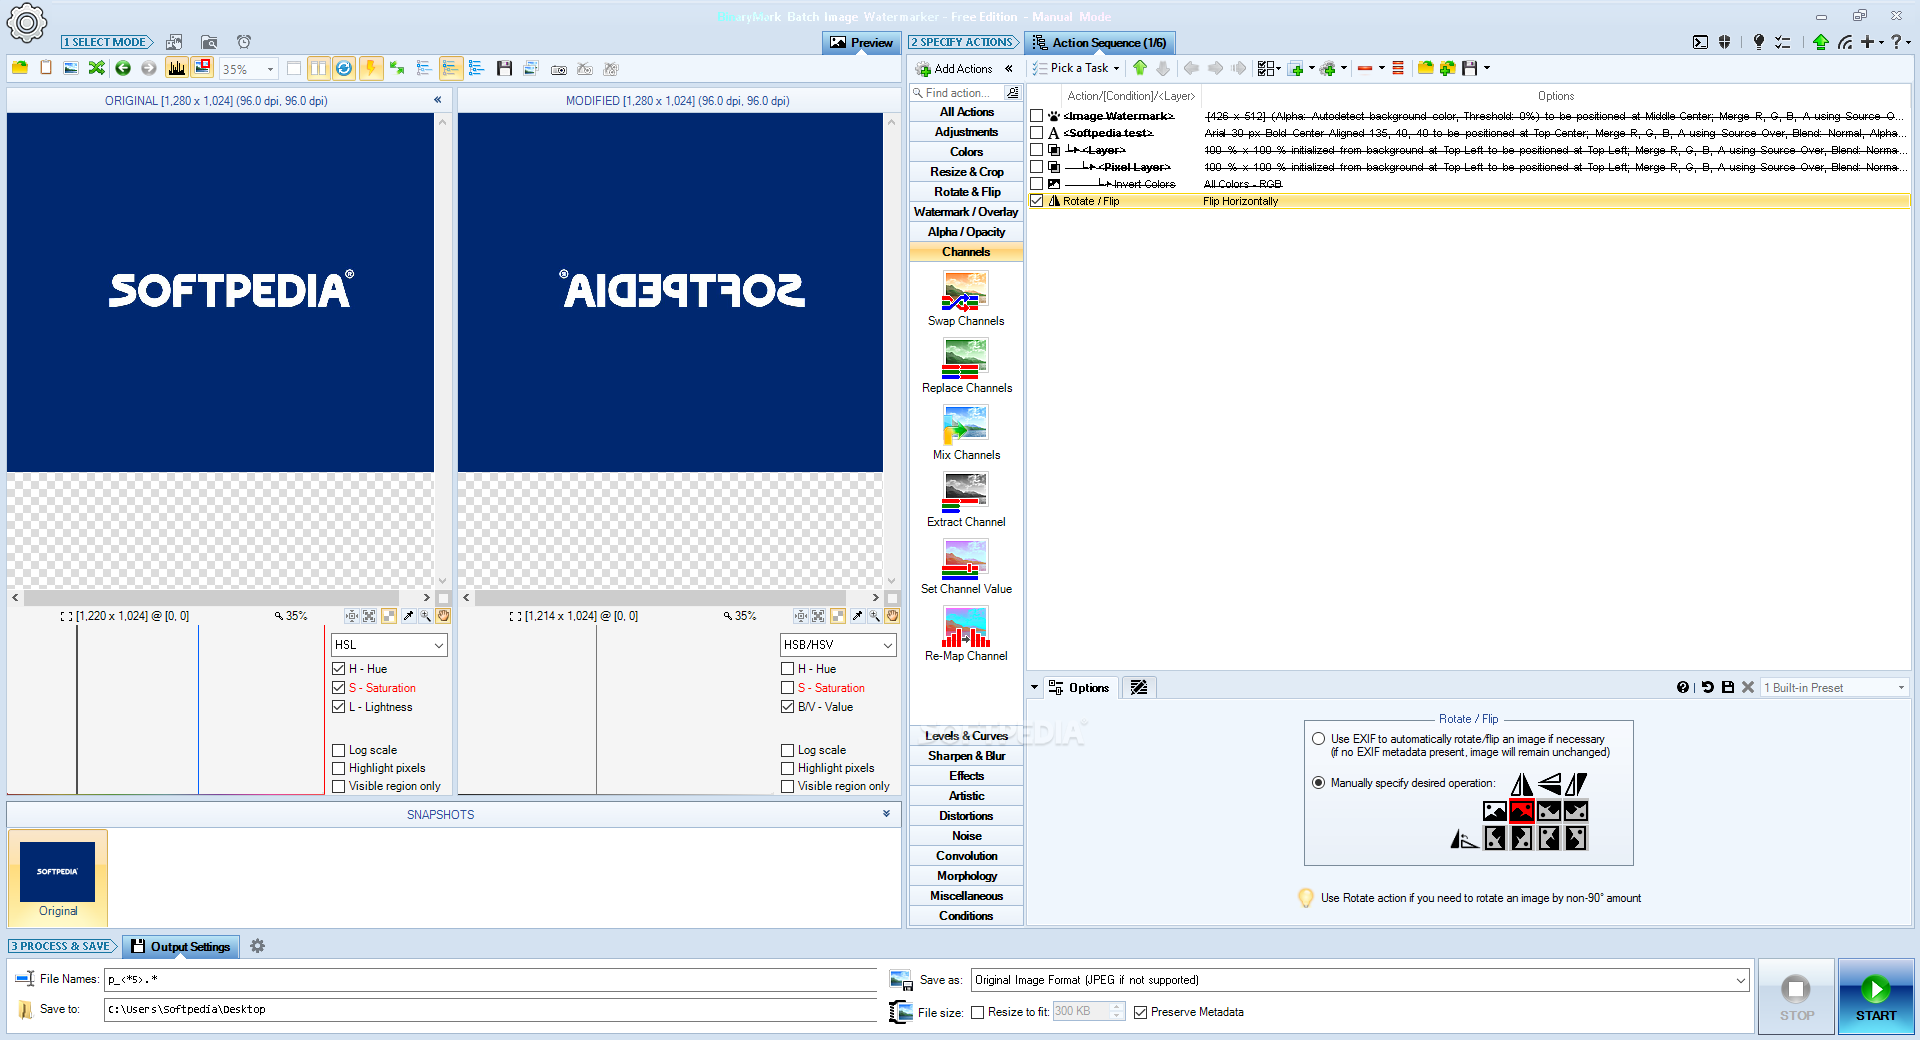Click the Original preview horizontal scrollbar
Viewport: 1920px width, 1040px height.
point(220,597)
